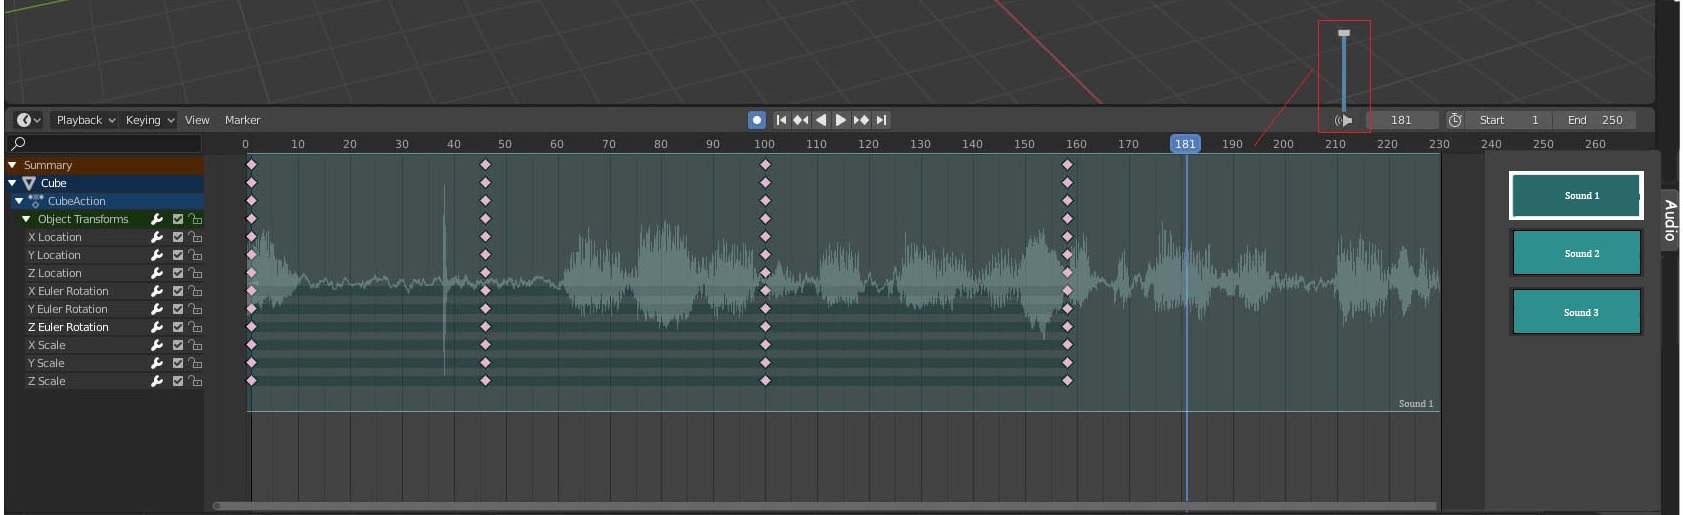The image size is (1683, 515).
Task: Click the Z Scale wrench icon
Action: click(x=157, y=381)
